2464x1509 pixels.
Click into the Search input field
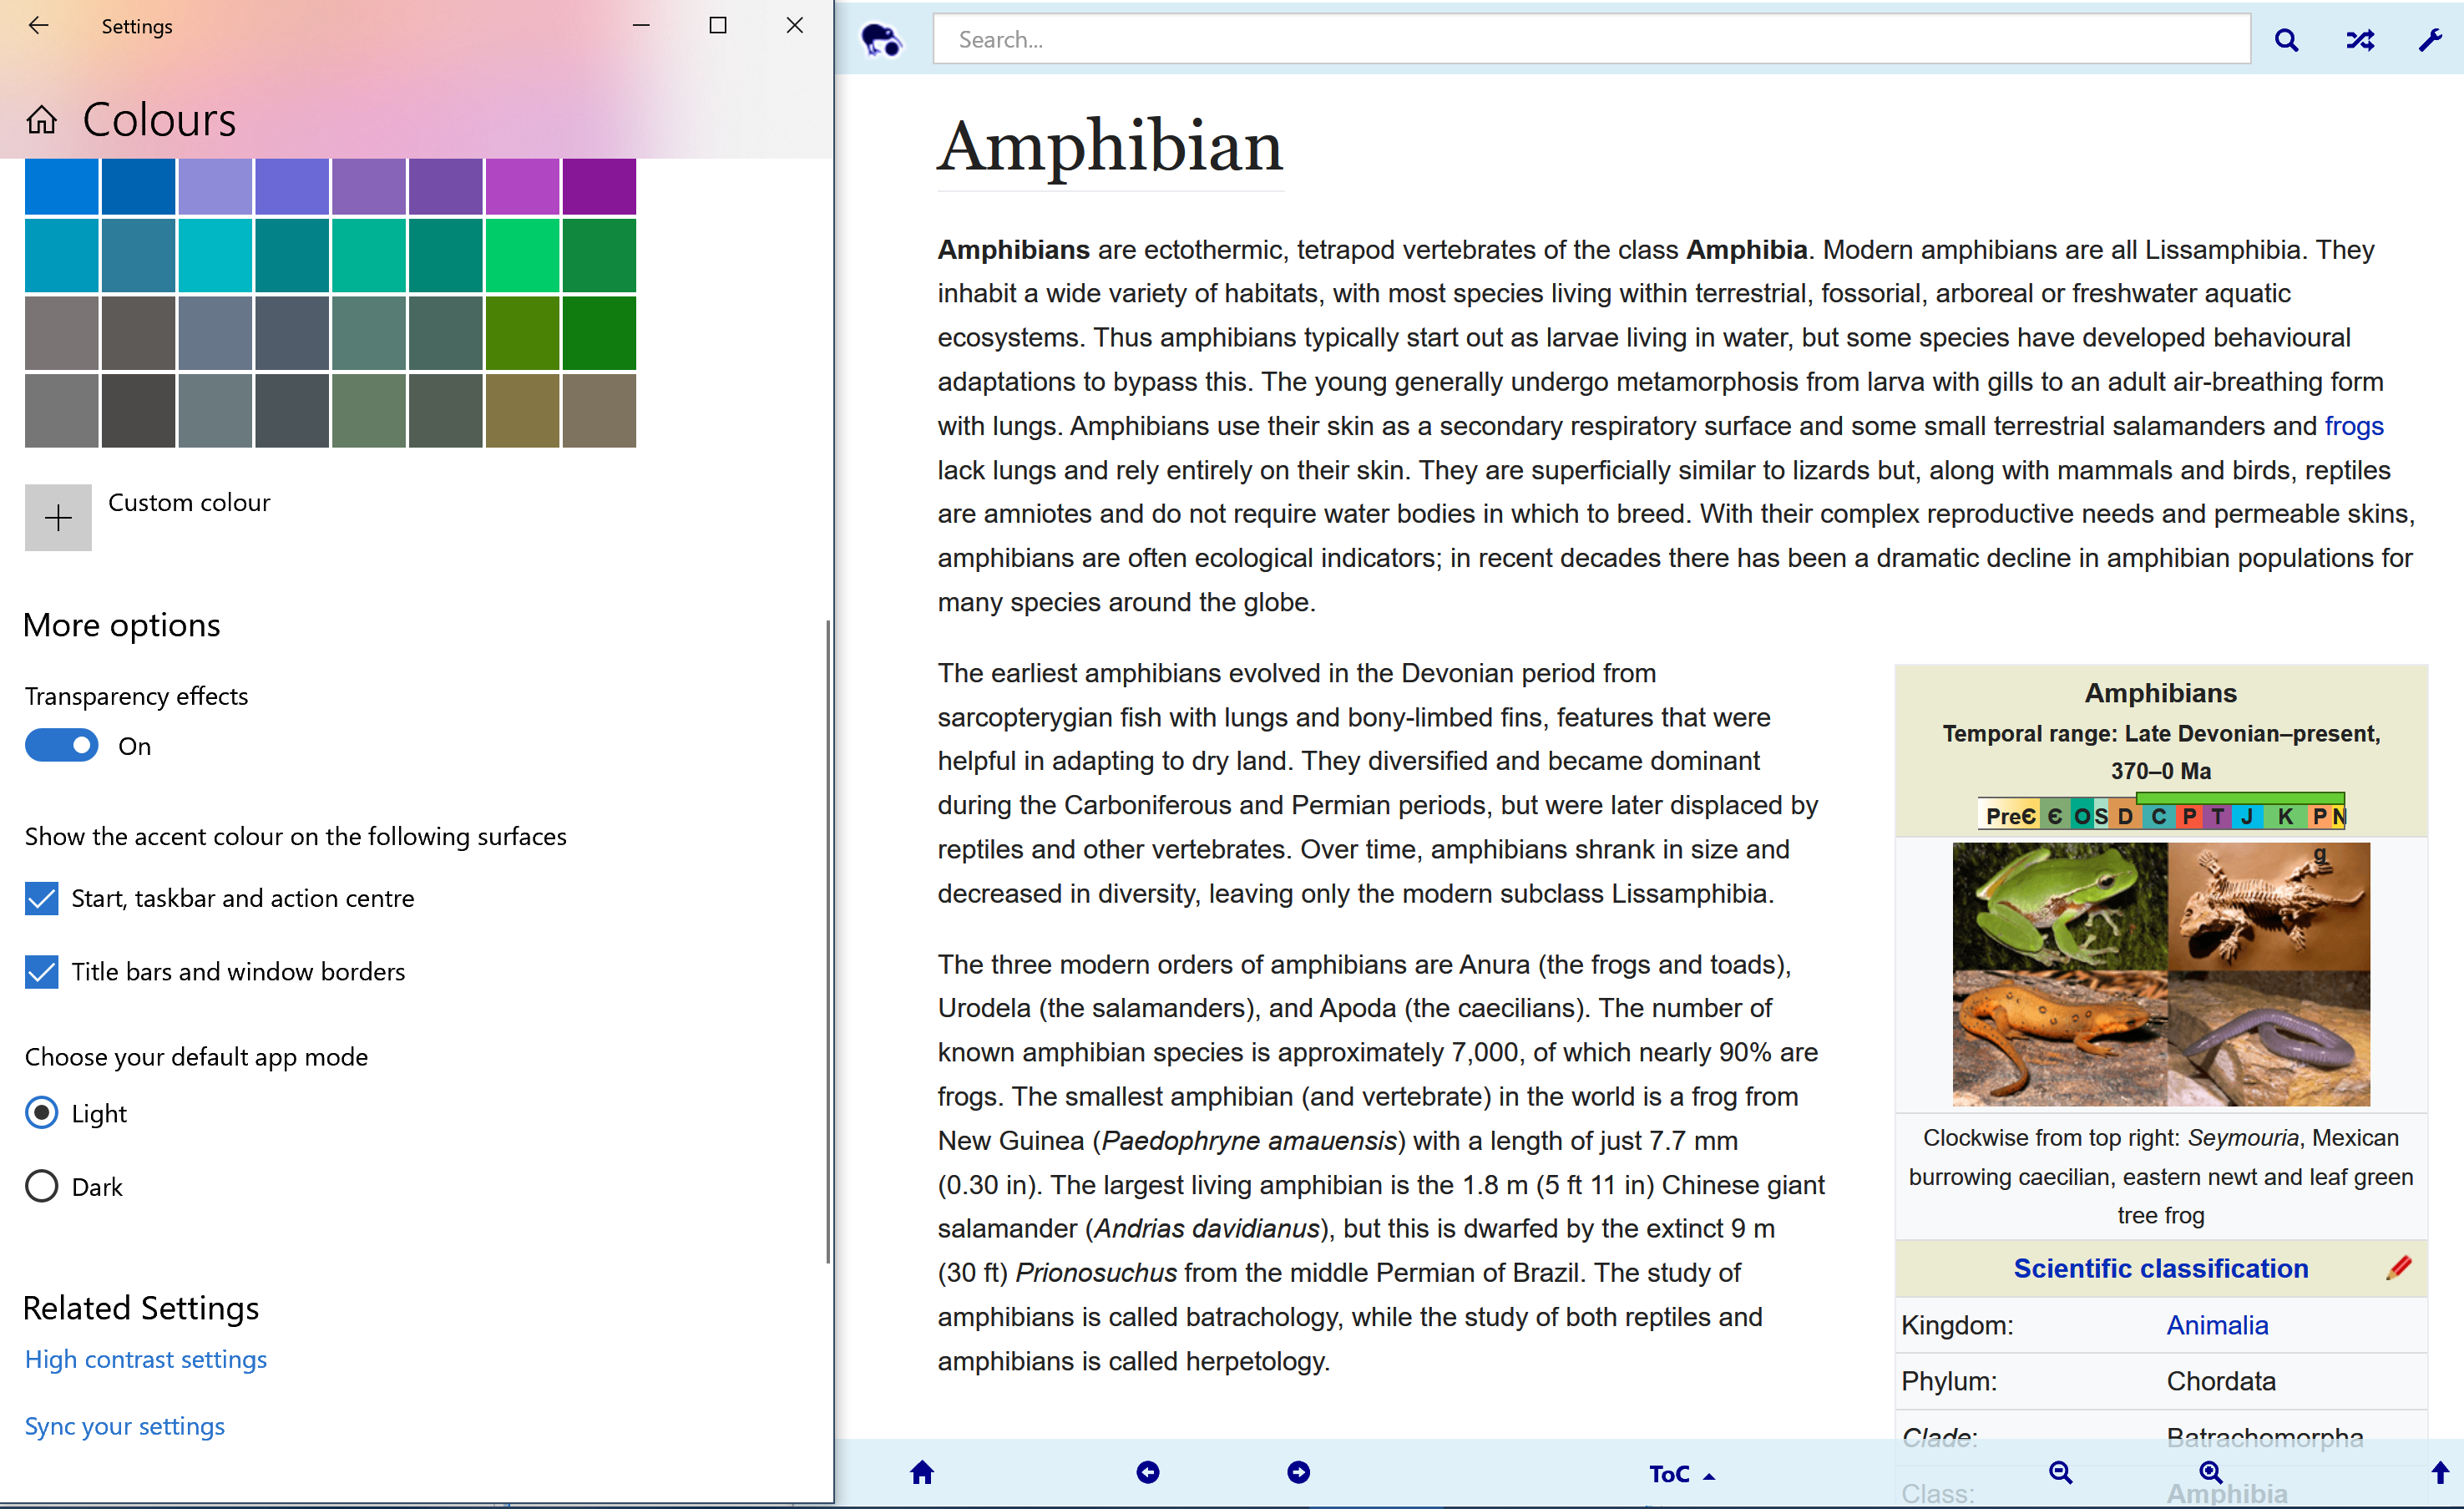click(x=1590, y=40)
